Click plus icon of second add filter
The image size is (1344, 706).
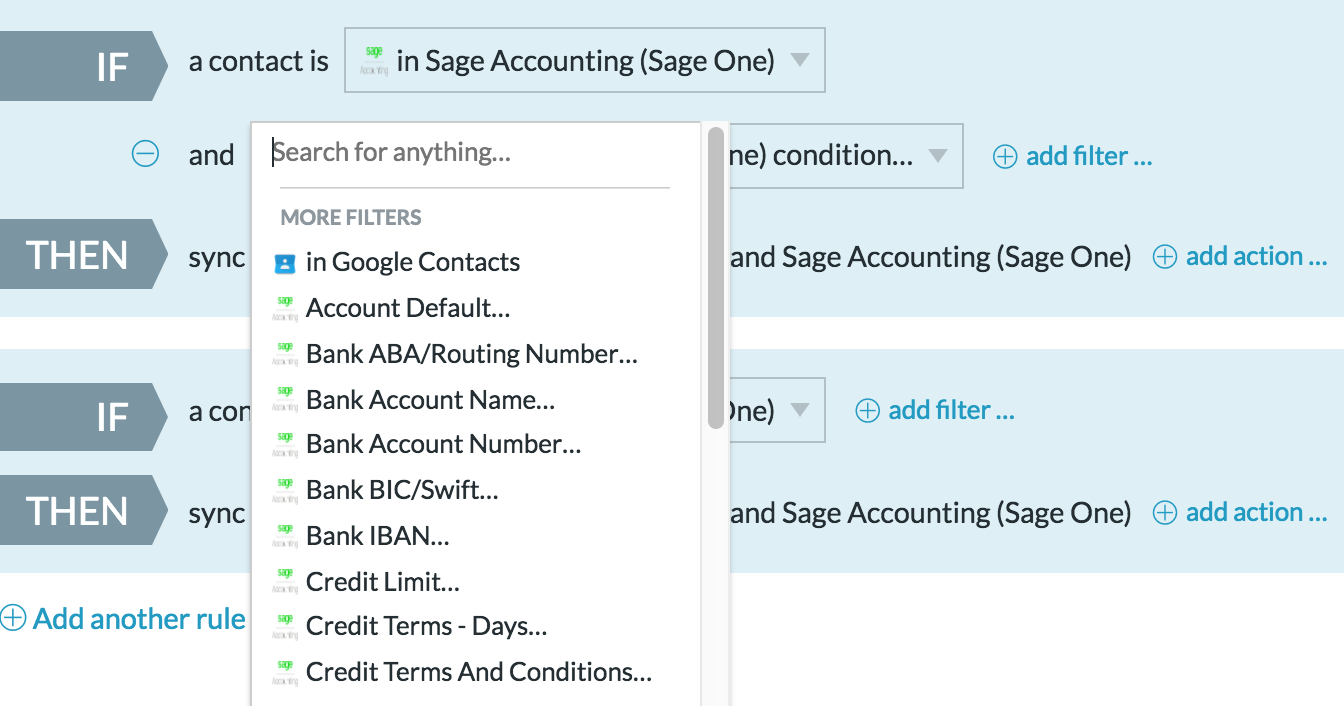click(868, 410)
